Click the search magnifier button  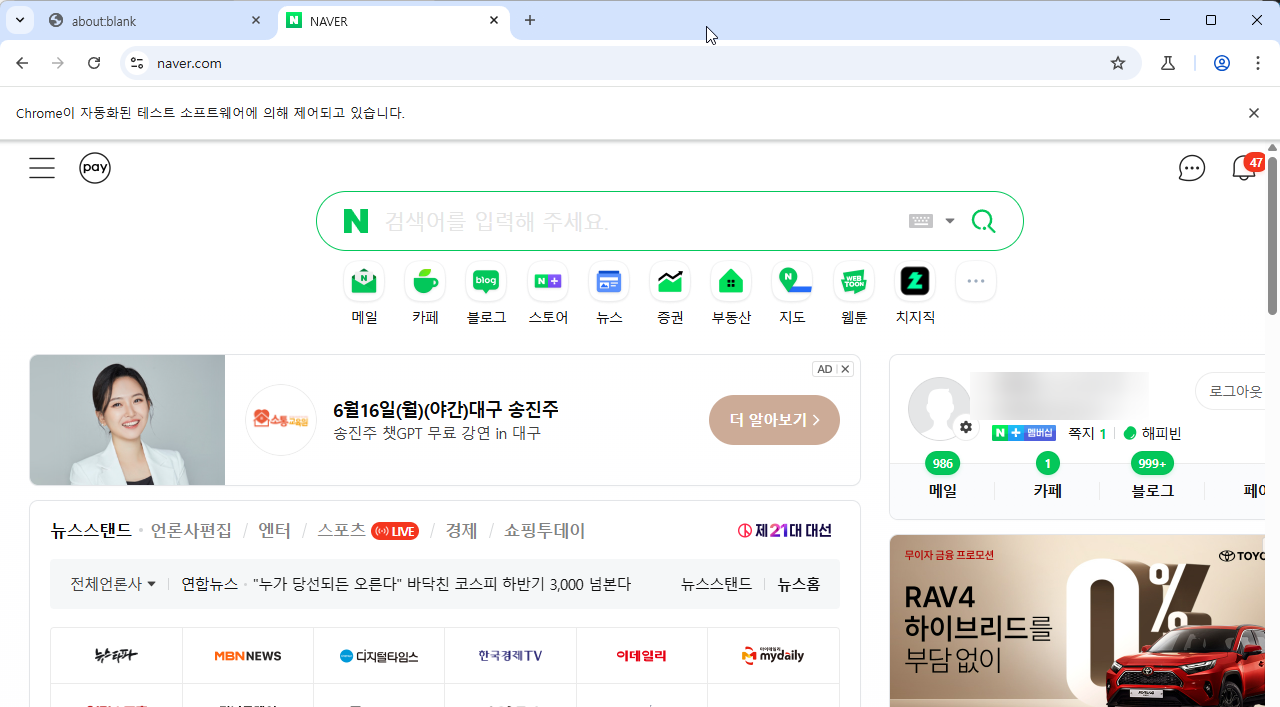tap(983, 220)
